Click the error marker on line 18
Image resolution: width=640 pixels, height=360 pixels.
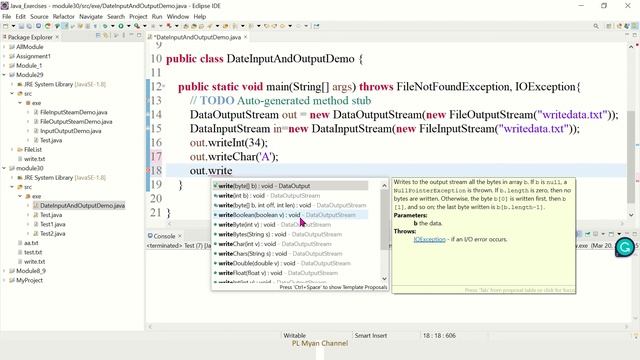pos(148,171)
